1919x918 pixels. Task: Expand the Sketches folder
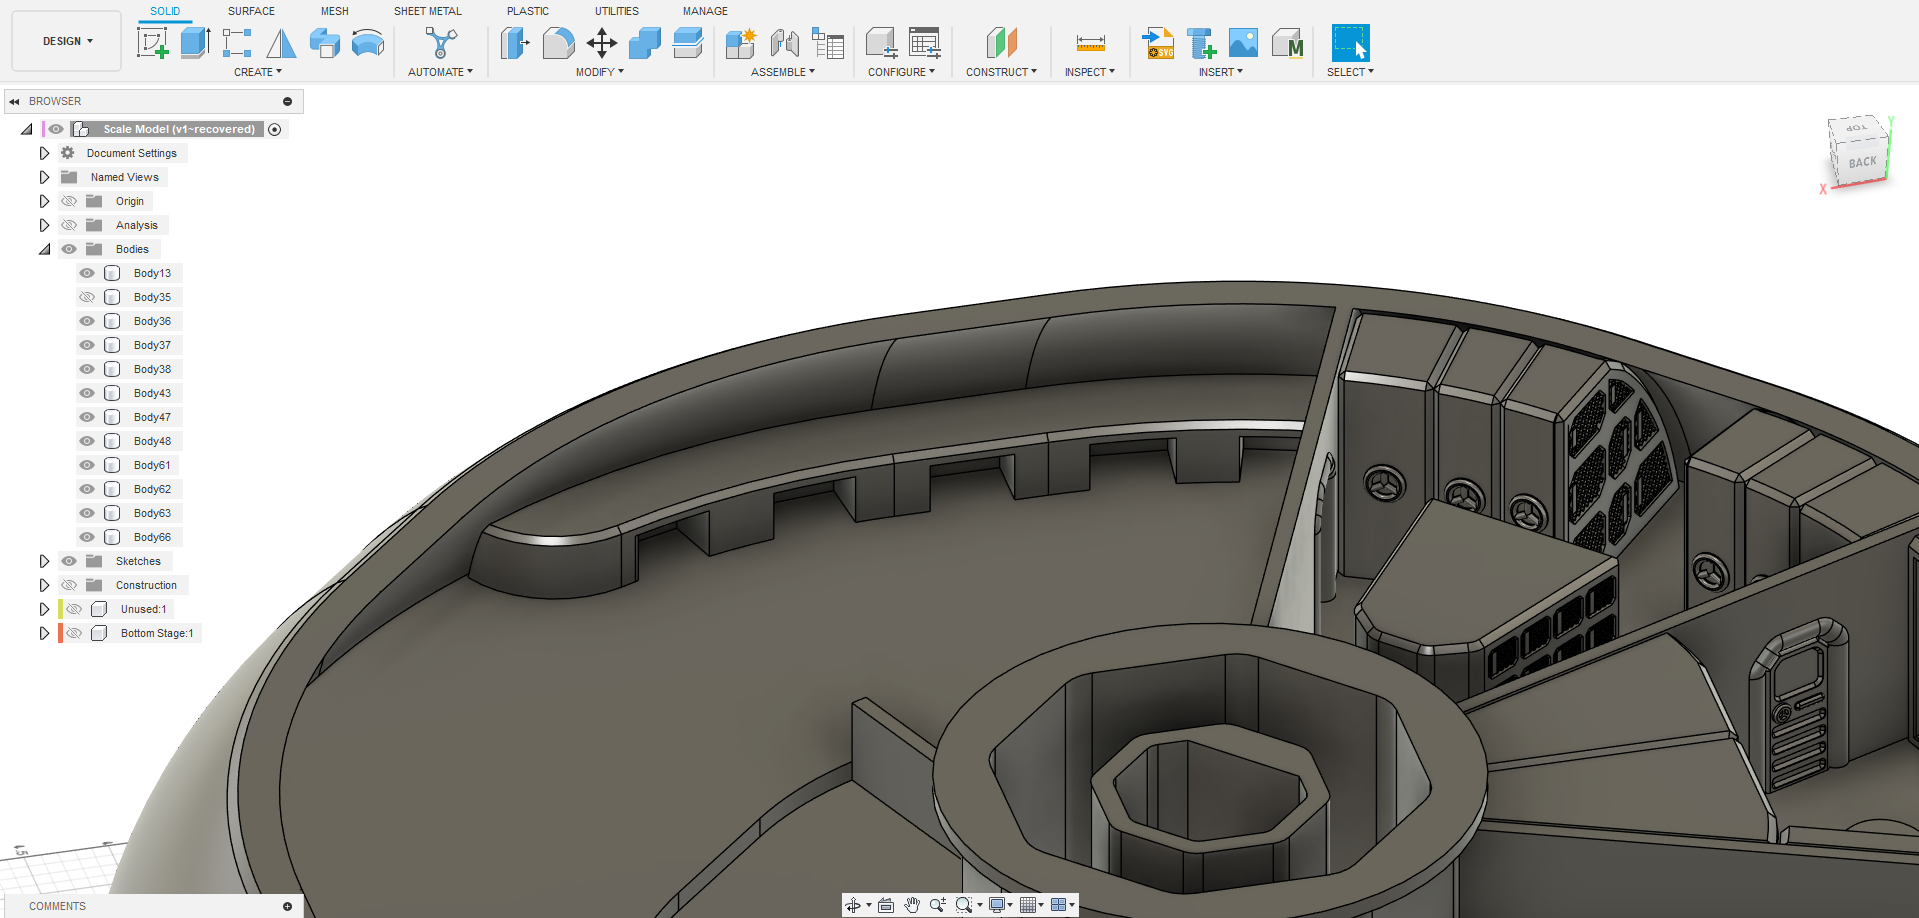point(44,561)
